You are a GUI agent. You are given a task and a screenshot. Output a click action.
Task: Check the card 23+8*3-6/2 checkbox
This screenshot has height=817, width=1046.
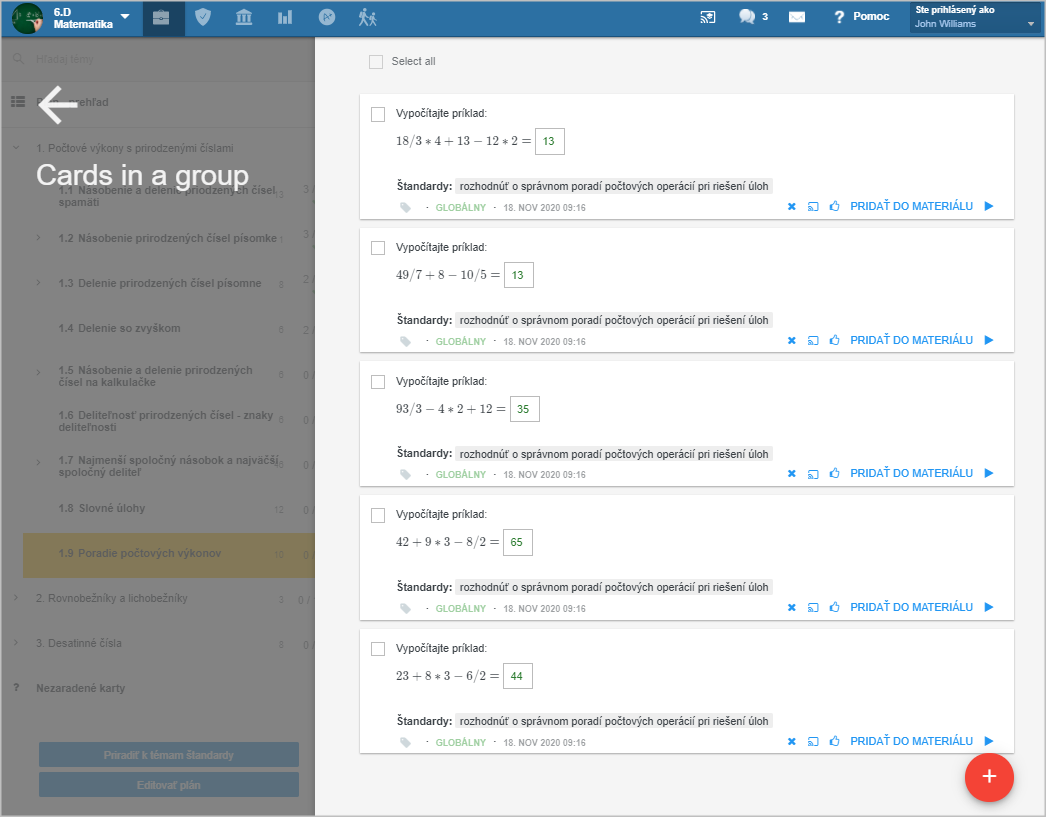pyautogui.click(x=378, y=649)
